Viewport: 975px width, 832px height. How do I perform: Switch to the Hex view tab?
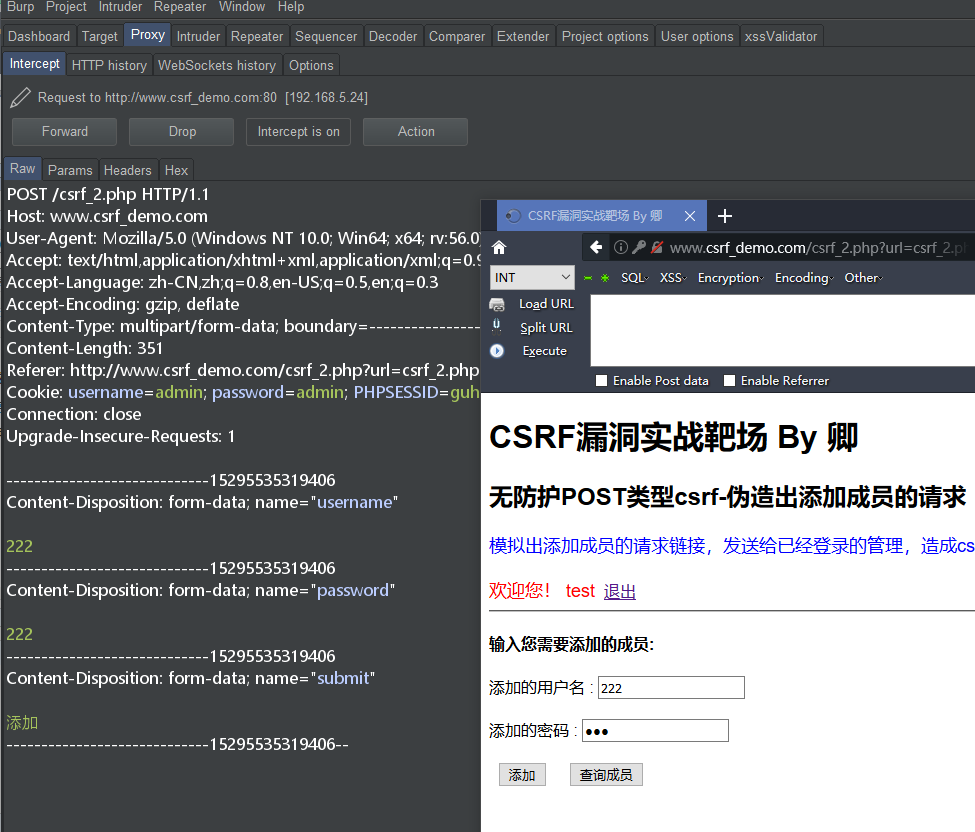click(177, 170)
